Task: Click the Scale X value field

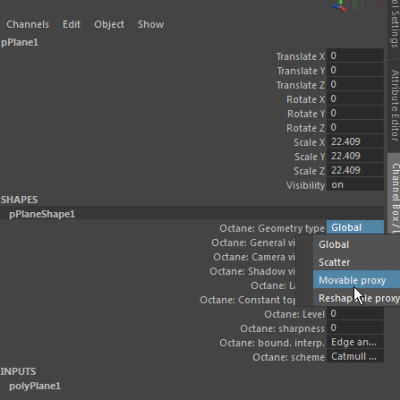Action: pos(355,142)
